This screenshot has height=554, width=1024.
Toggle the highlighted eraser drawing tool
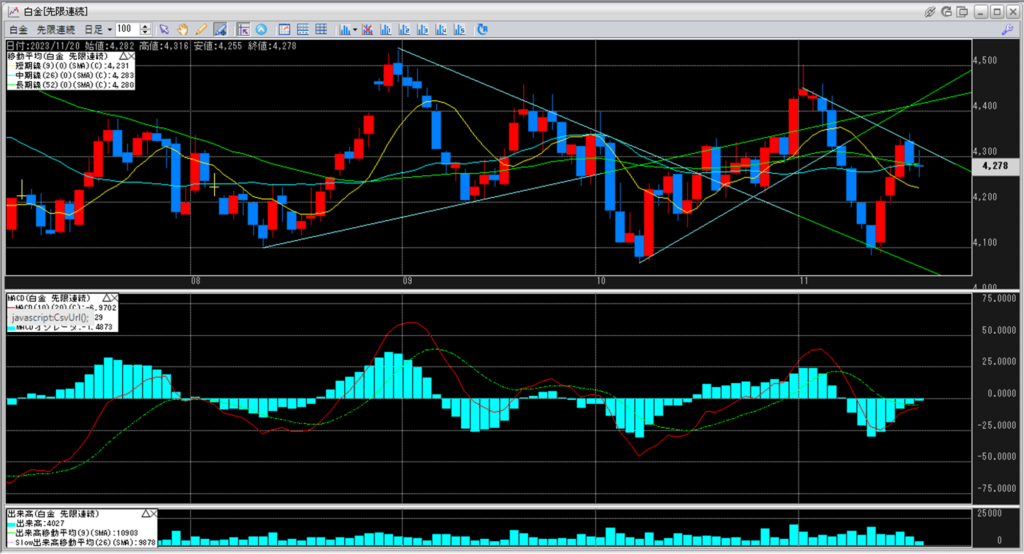coord(220,29)
